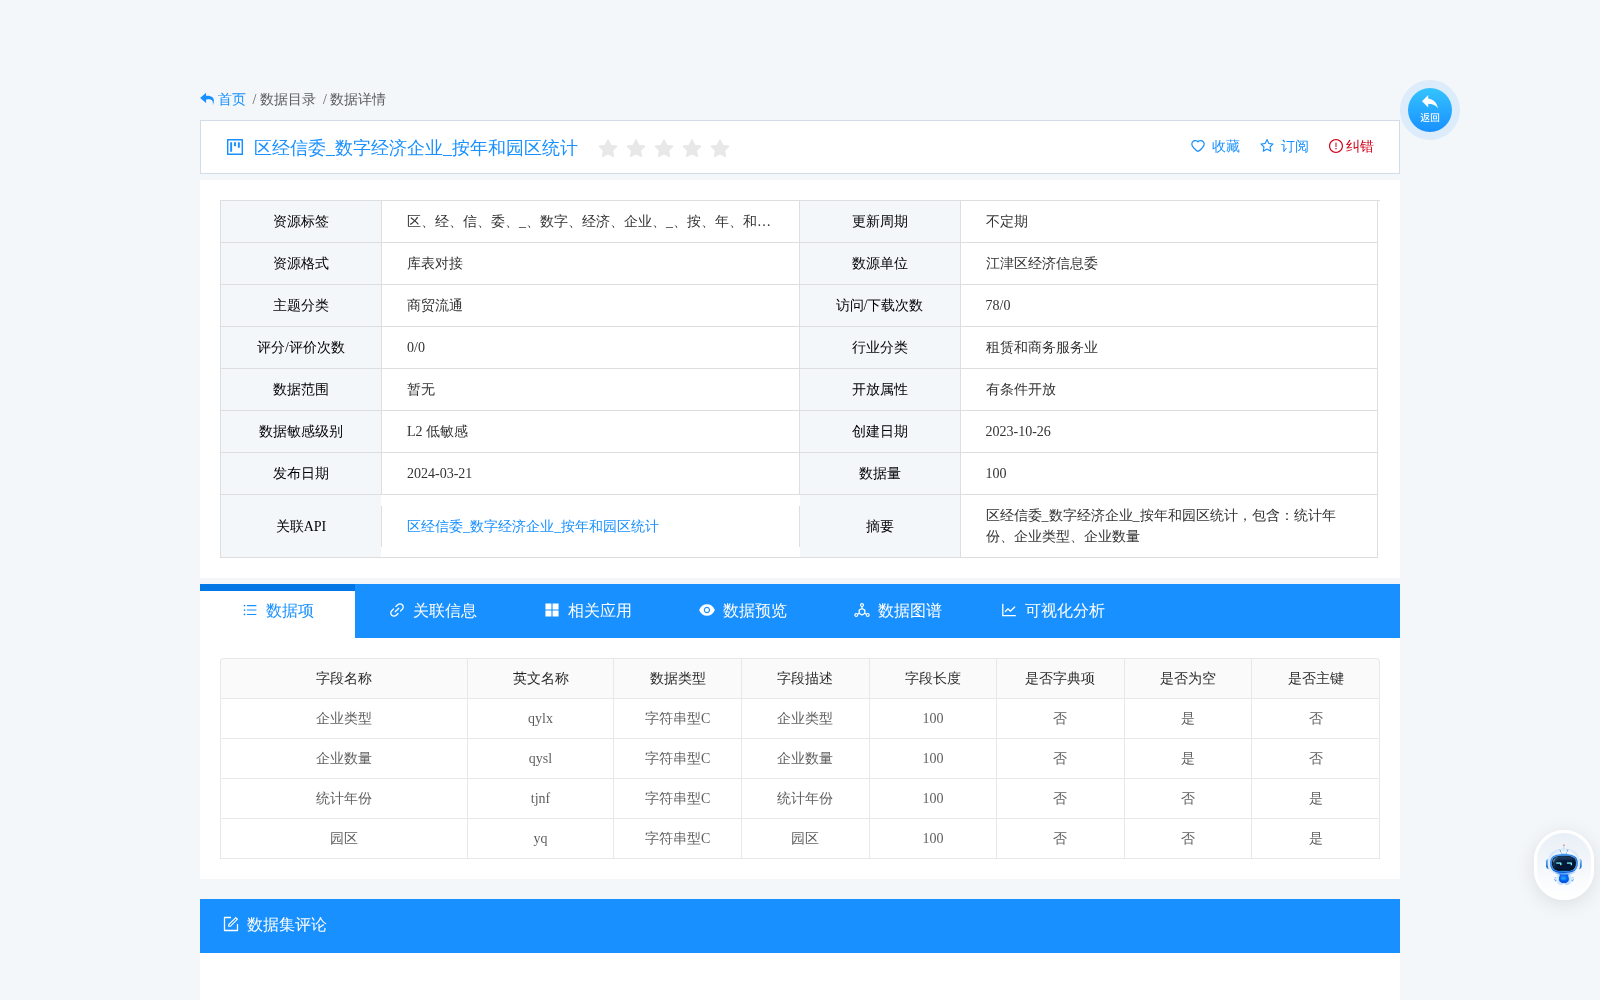
Task: Click the eye icon in 数据预览 tab
Action: [707, 610]
